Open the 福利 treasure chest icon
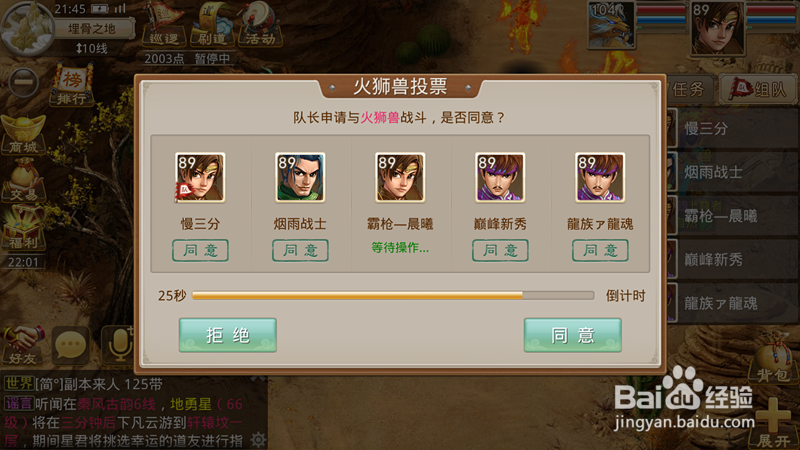Screen dimensions: 800x450 tap(23, 228)
